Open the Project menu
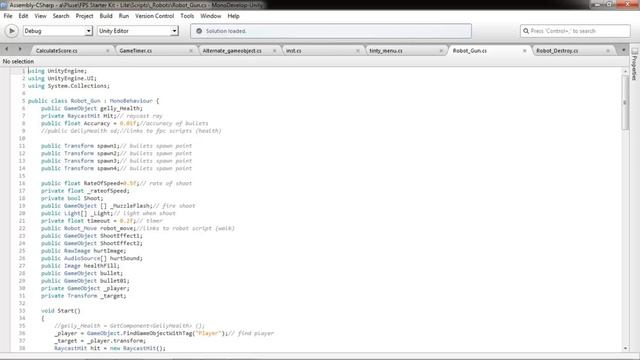640x360 pixels. 84,16
